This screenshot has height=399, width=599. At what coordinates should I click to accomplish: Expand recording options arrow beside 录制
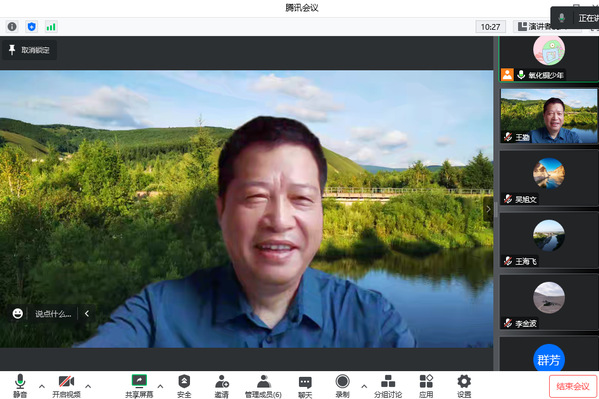coord(364,386)
